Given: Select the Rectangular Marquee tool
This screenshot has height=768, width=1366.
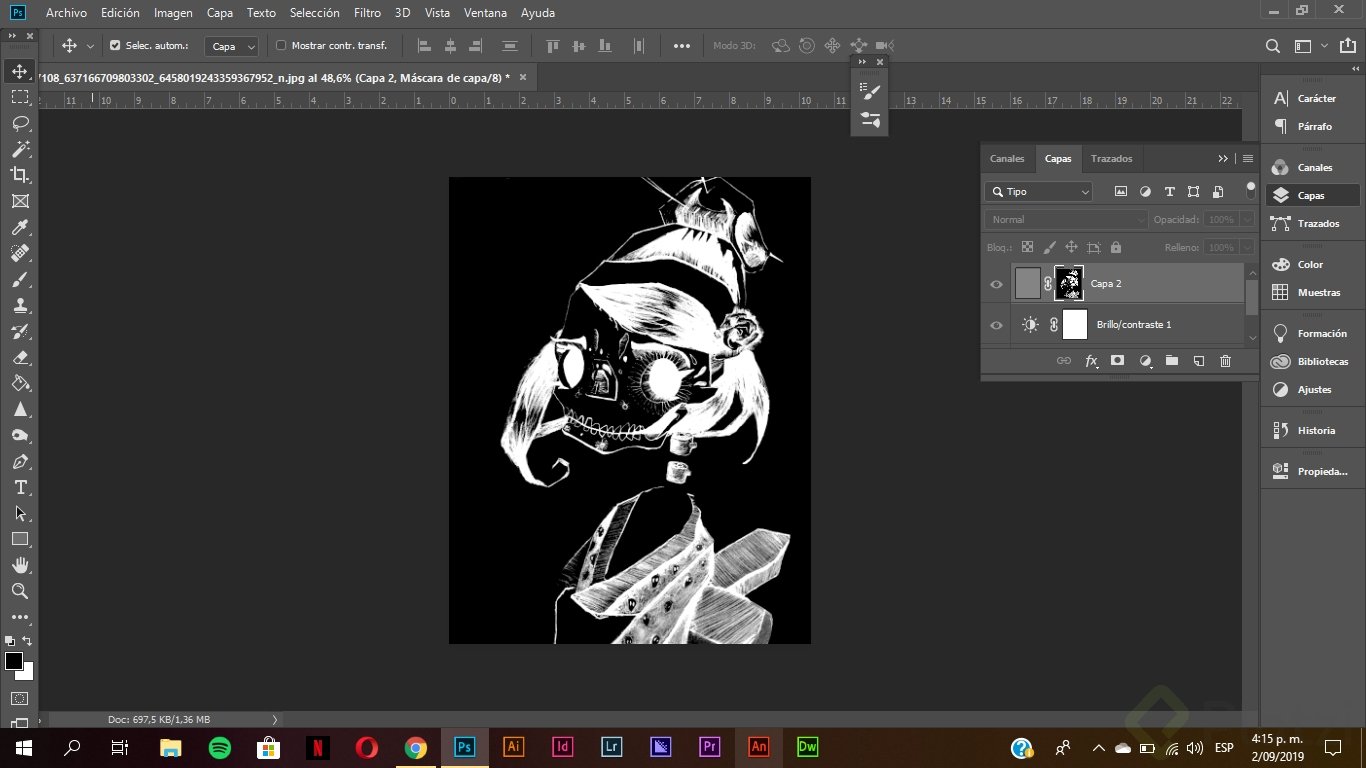Looking at the screenshot, I should (x=19, y=97).
